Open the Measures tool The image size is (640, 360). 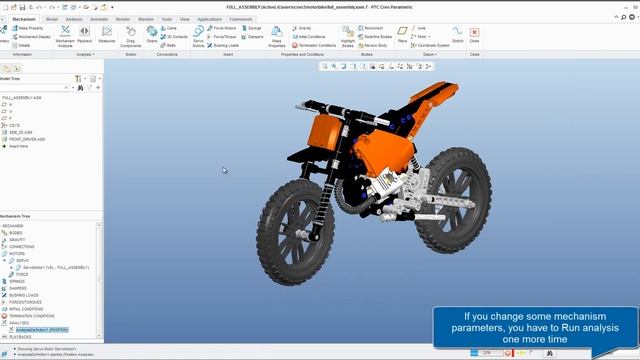point(107,35)
